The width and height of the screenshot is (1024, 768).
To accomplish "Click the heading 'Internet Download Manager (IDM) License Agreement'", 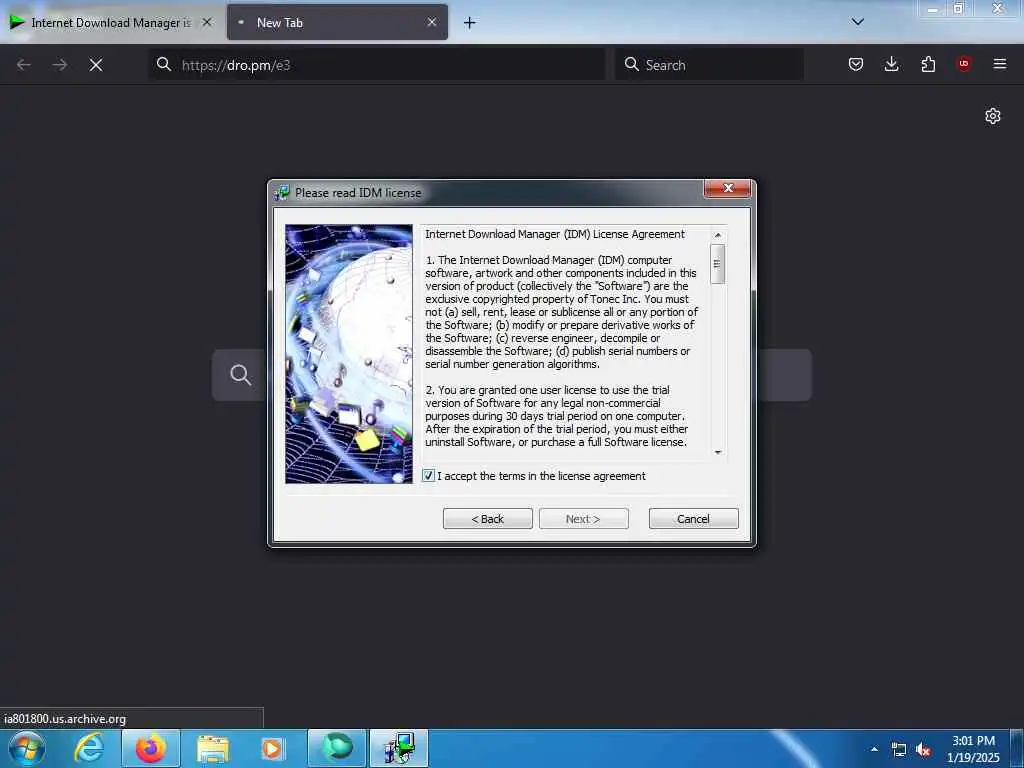I will (x=554, y=234).
